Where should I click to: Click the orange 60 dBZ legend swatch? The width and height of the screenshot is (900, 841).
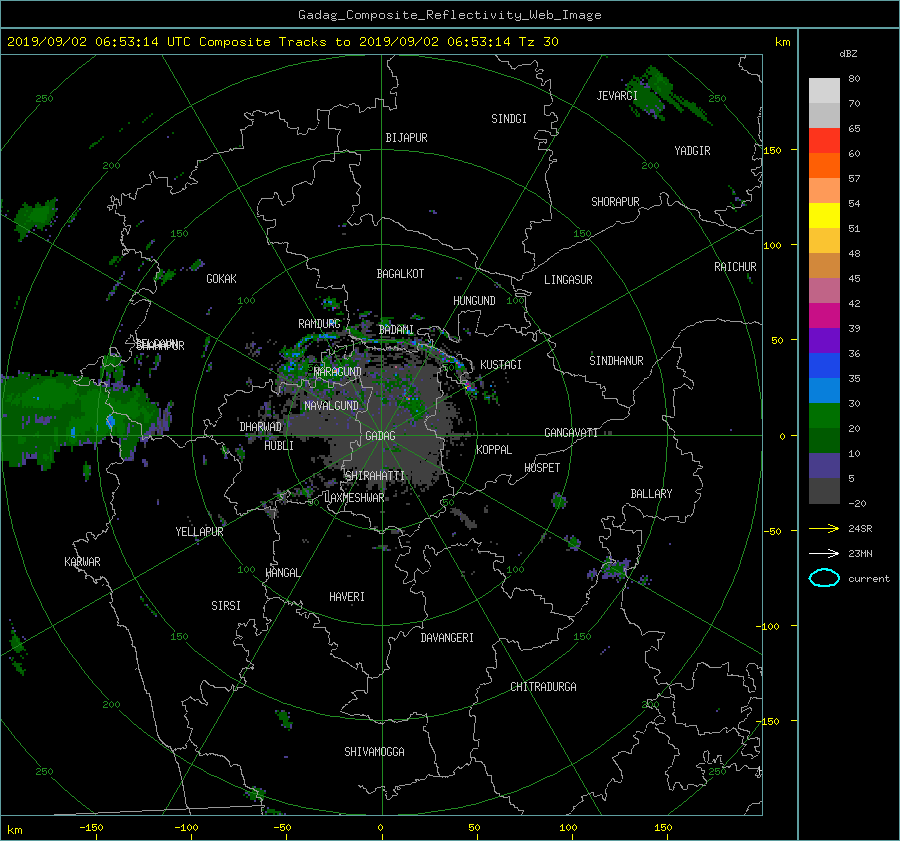(824, 165)
